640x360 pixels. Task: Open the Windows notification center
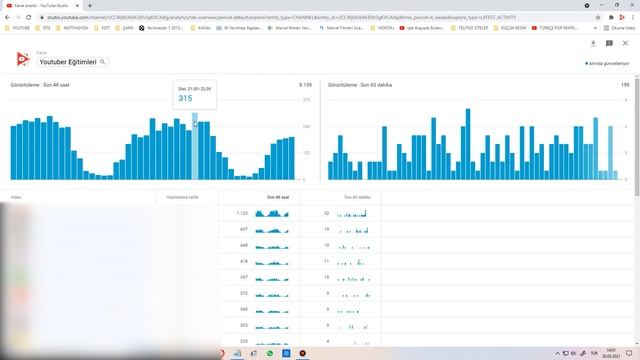(629, 353)
